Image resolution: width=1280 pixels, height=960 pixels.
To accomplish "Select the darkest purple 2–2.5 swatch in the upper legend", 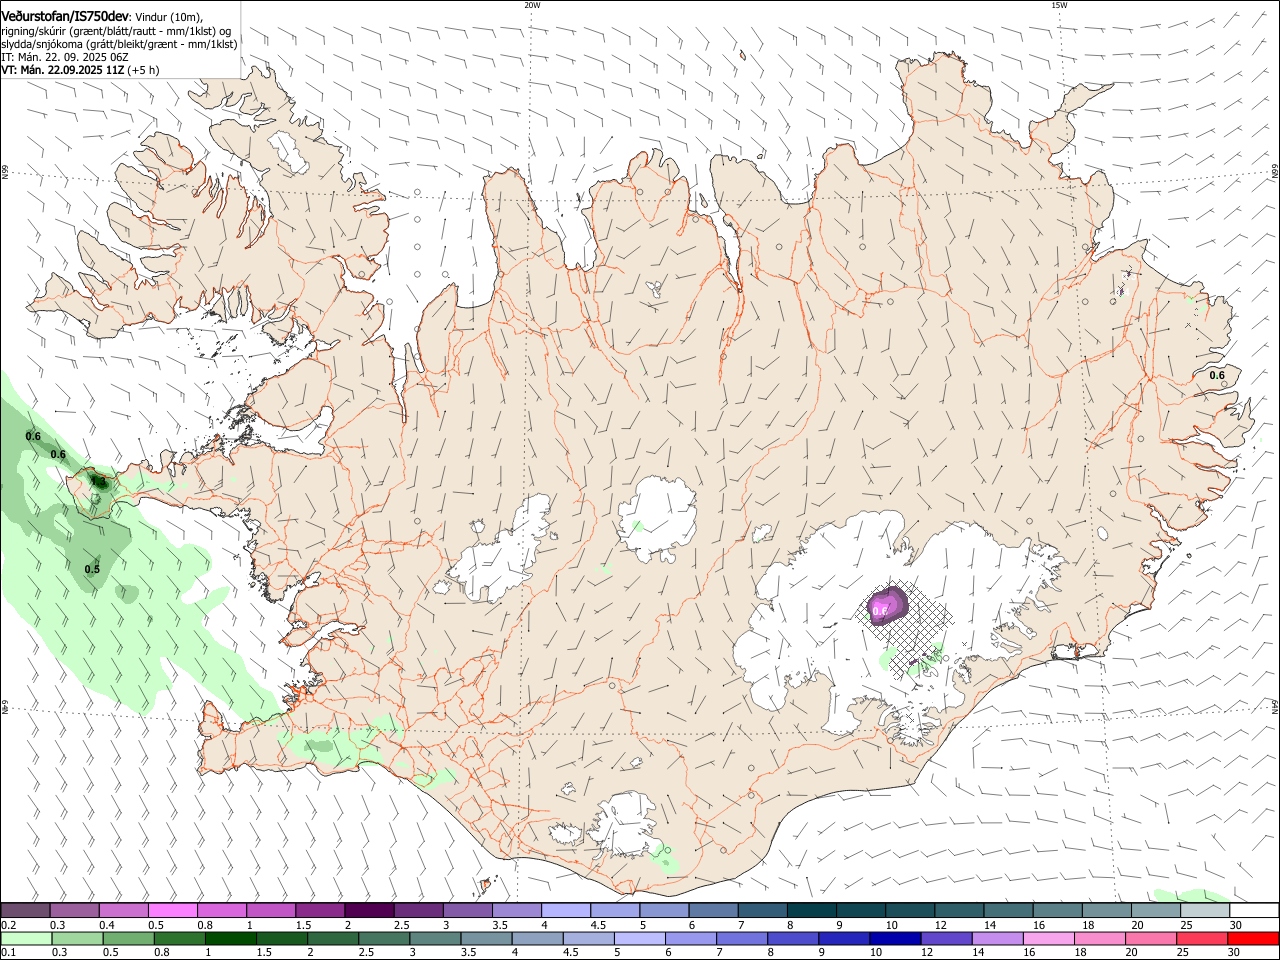I will [x=368, y=910].
